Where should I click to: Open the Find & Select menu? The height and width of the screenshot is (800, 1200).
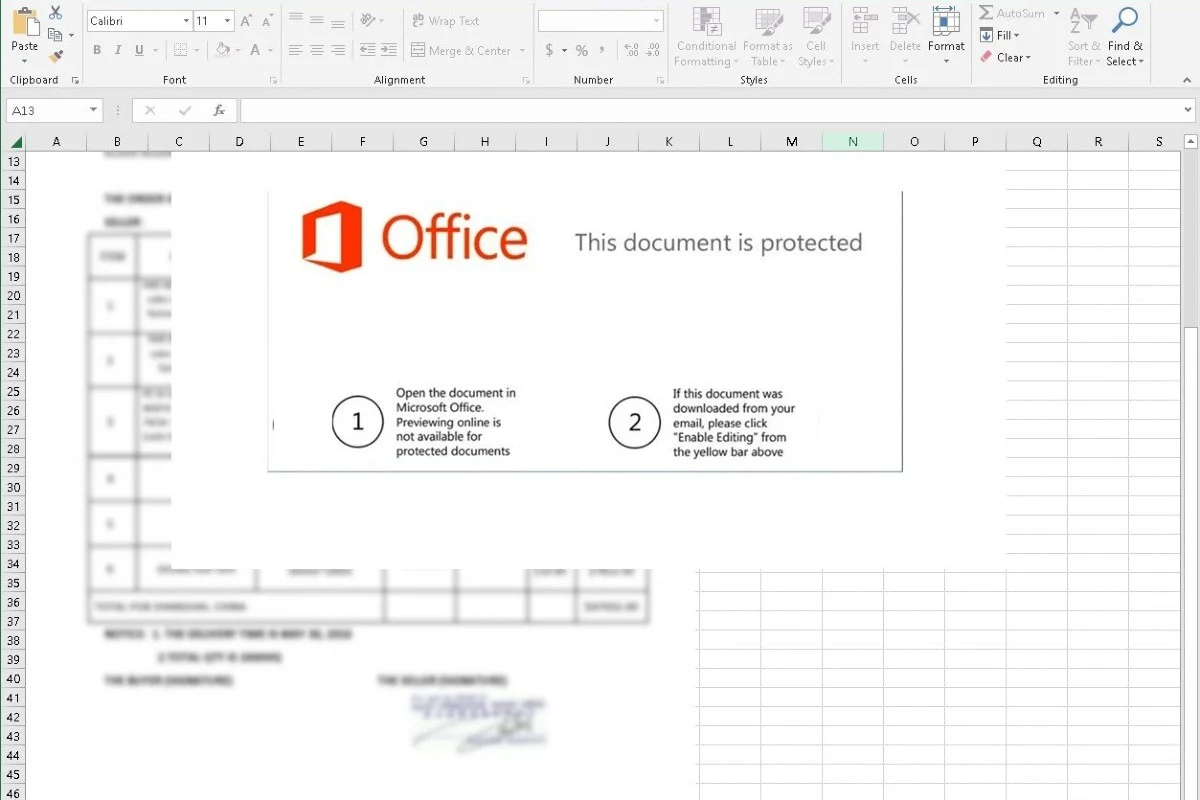(1125, 37)
